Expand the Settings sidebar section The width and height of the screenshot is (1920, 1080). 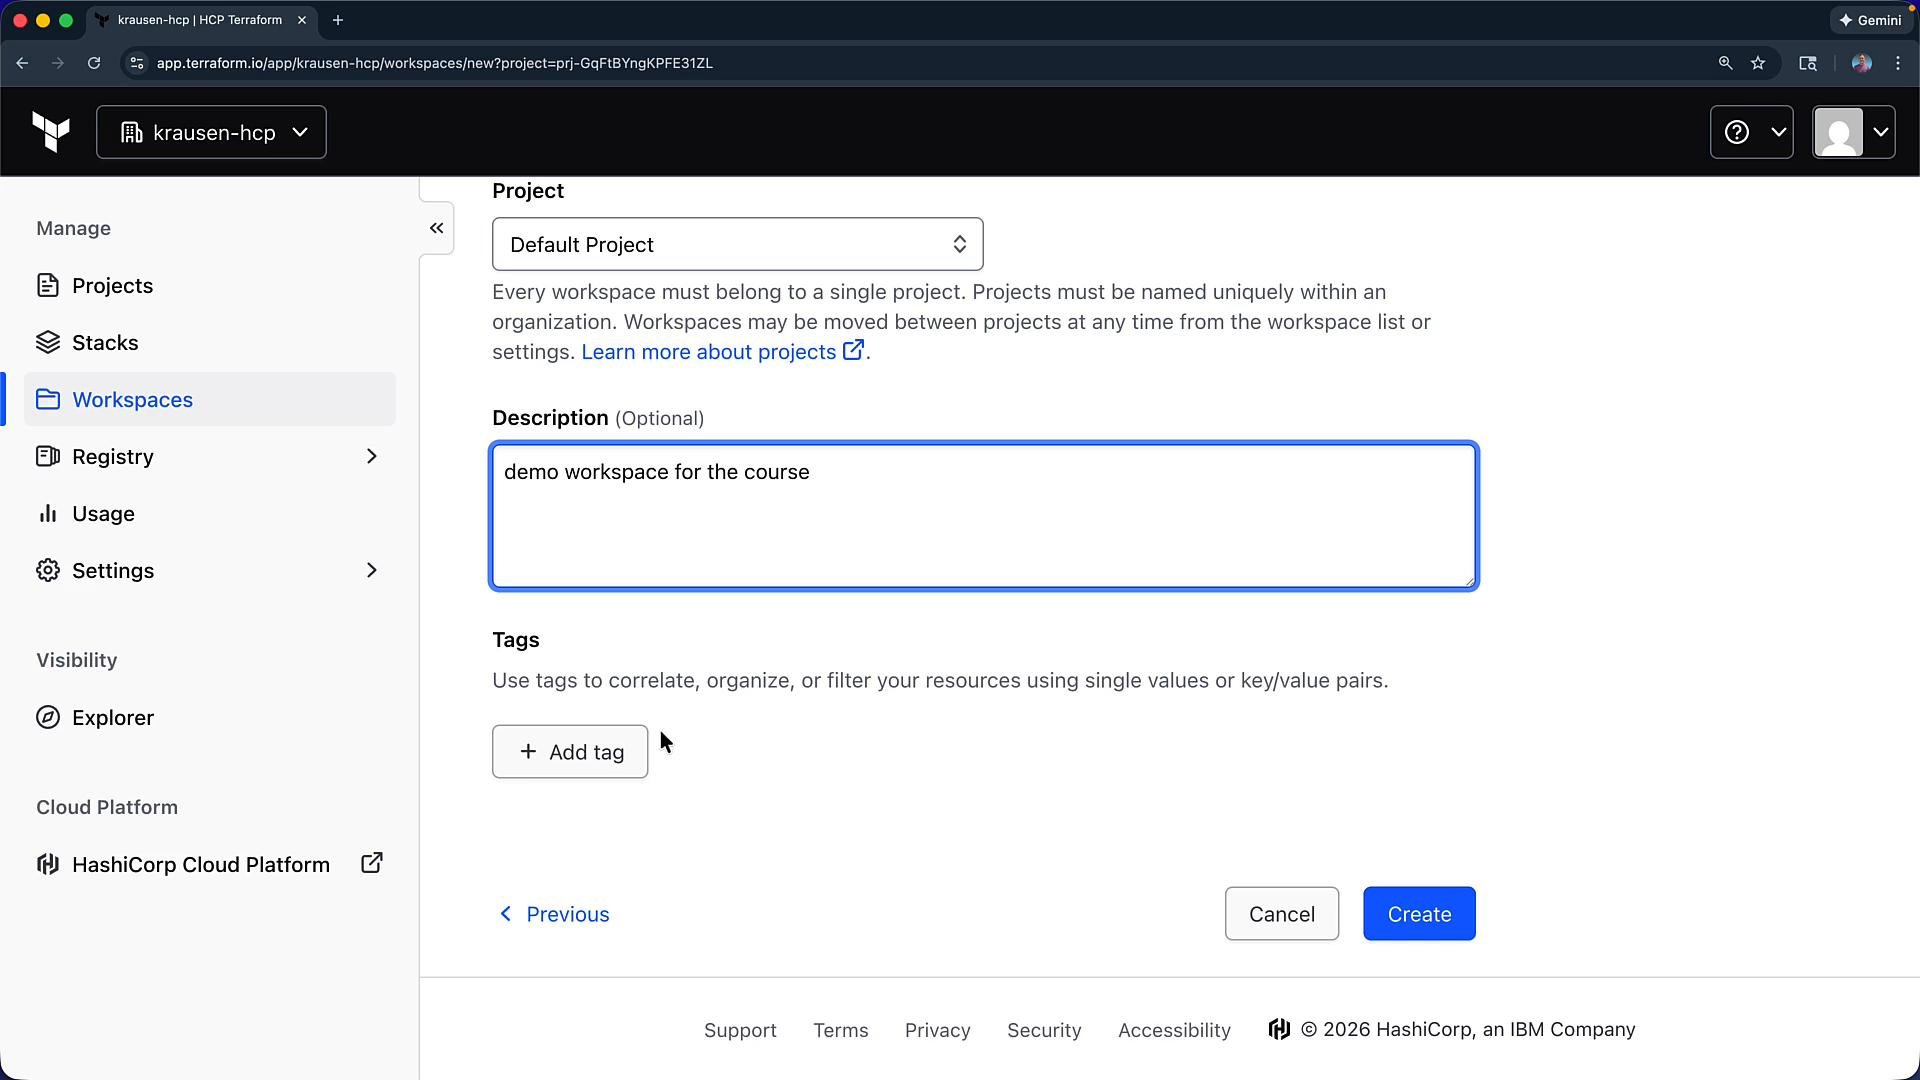210,571
